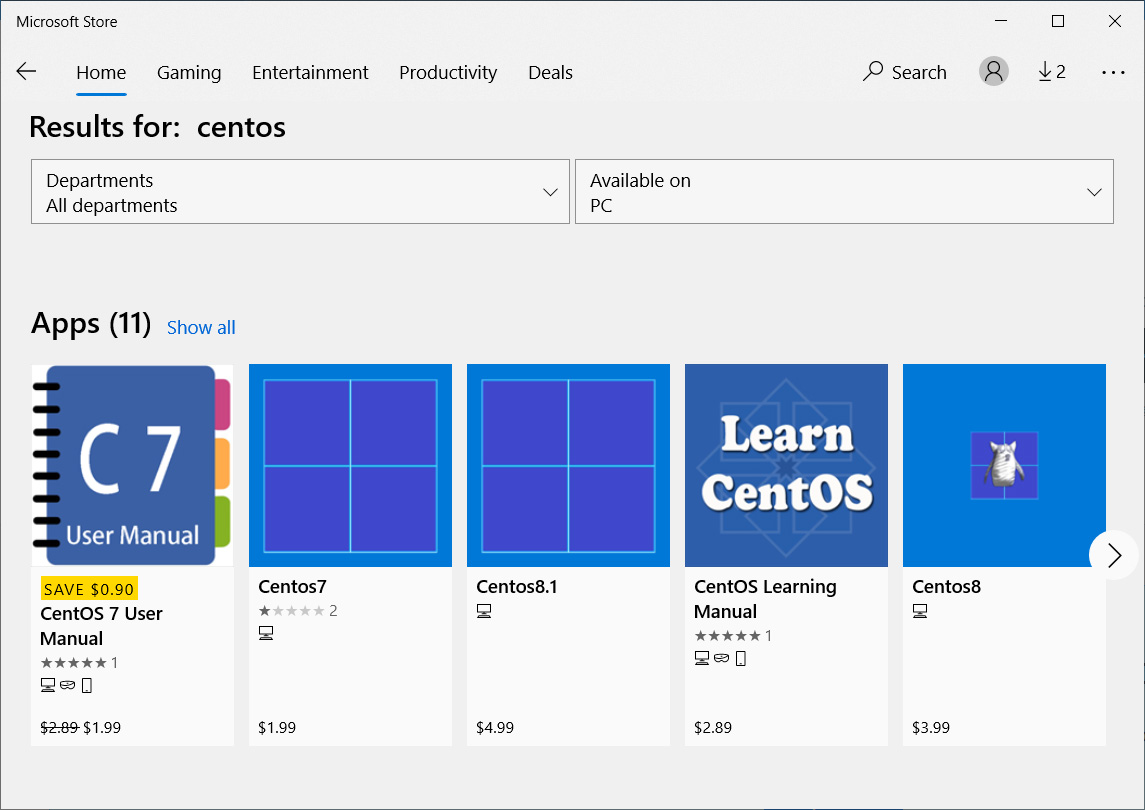This screenshot has height=810, width=1145.
Task: Click the CentOS 7 User Manual title
Action: point(102,626)
